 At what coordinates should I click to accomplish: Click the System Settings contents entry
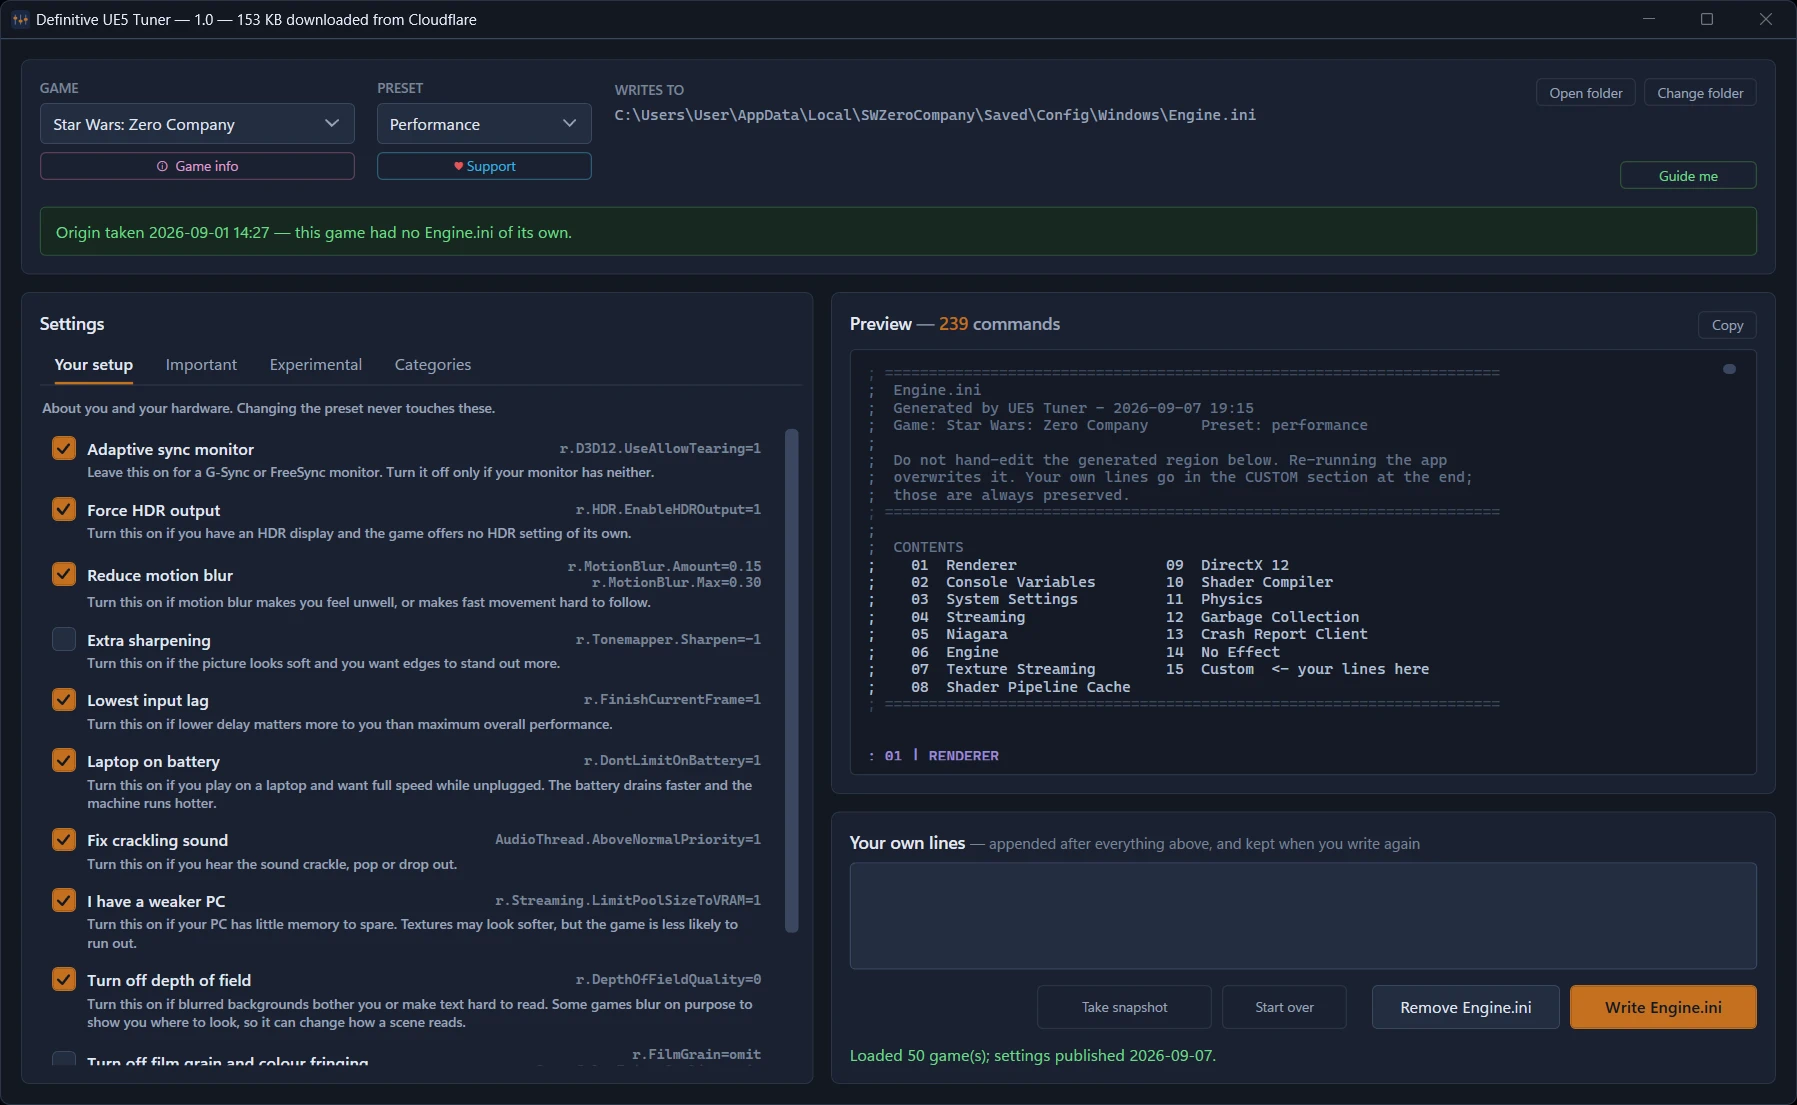[x=1011, y=599]
